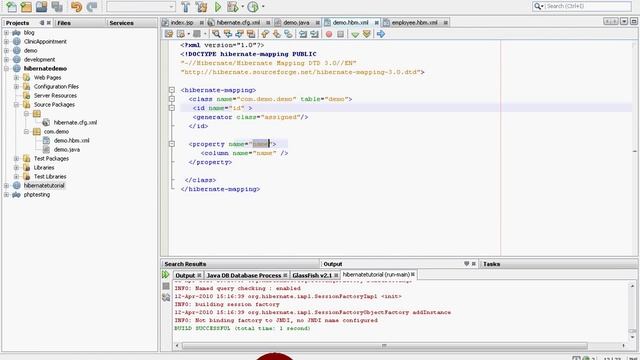Open the Profile Main Project dropdown arrow
The width and height of the screenshot is (640, 360).
[x=263, y=7]
